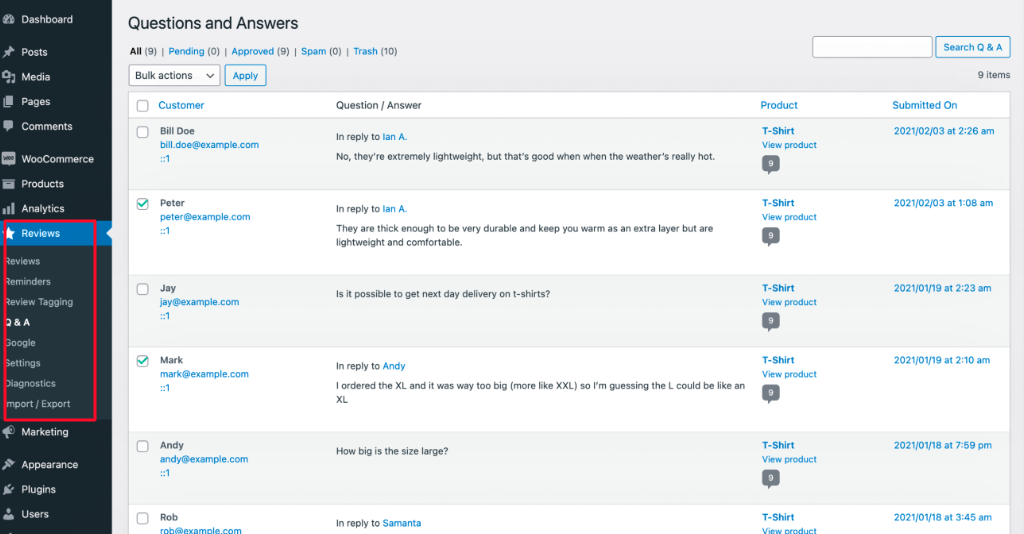This screenshot has width=1024, height=534.
Task: Click the Comments bubble icon in sidebar
Action: pyautogui.click(x=8, y=126)
